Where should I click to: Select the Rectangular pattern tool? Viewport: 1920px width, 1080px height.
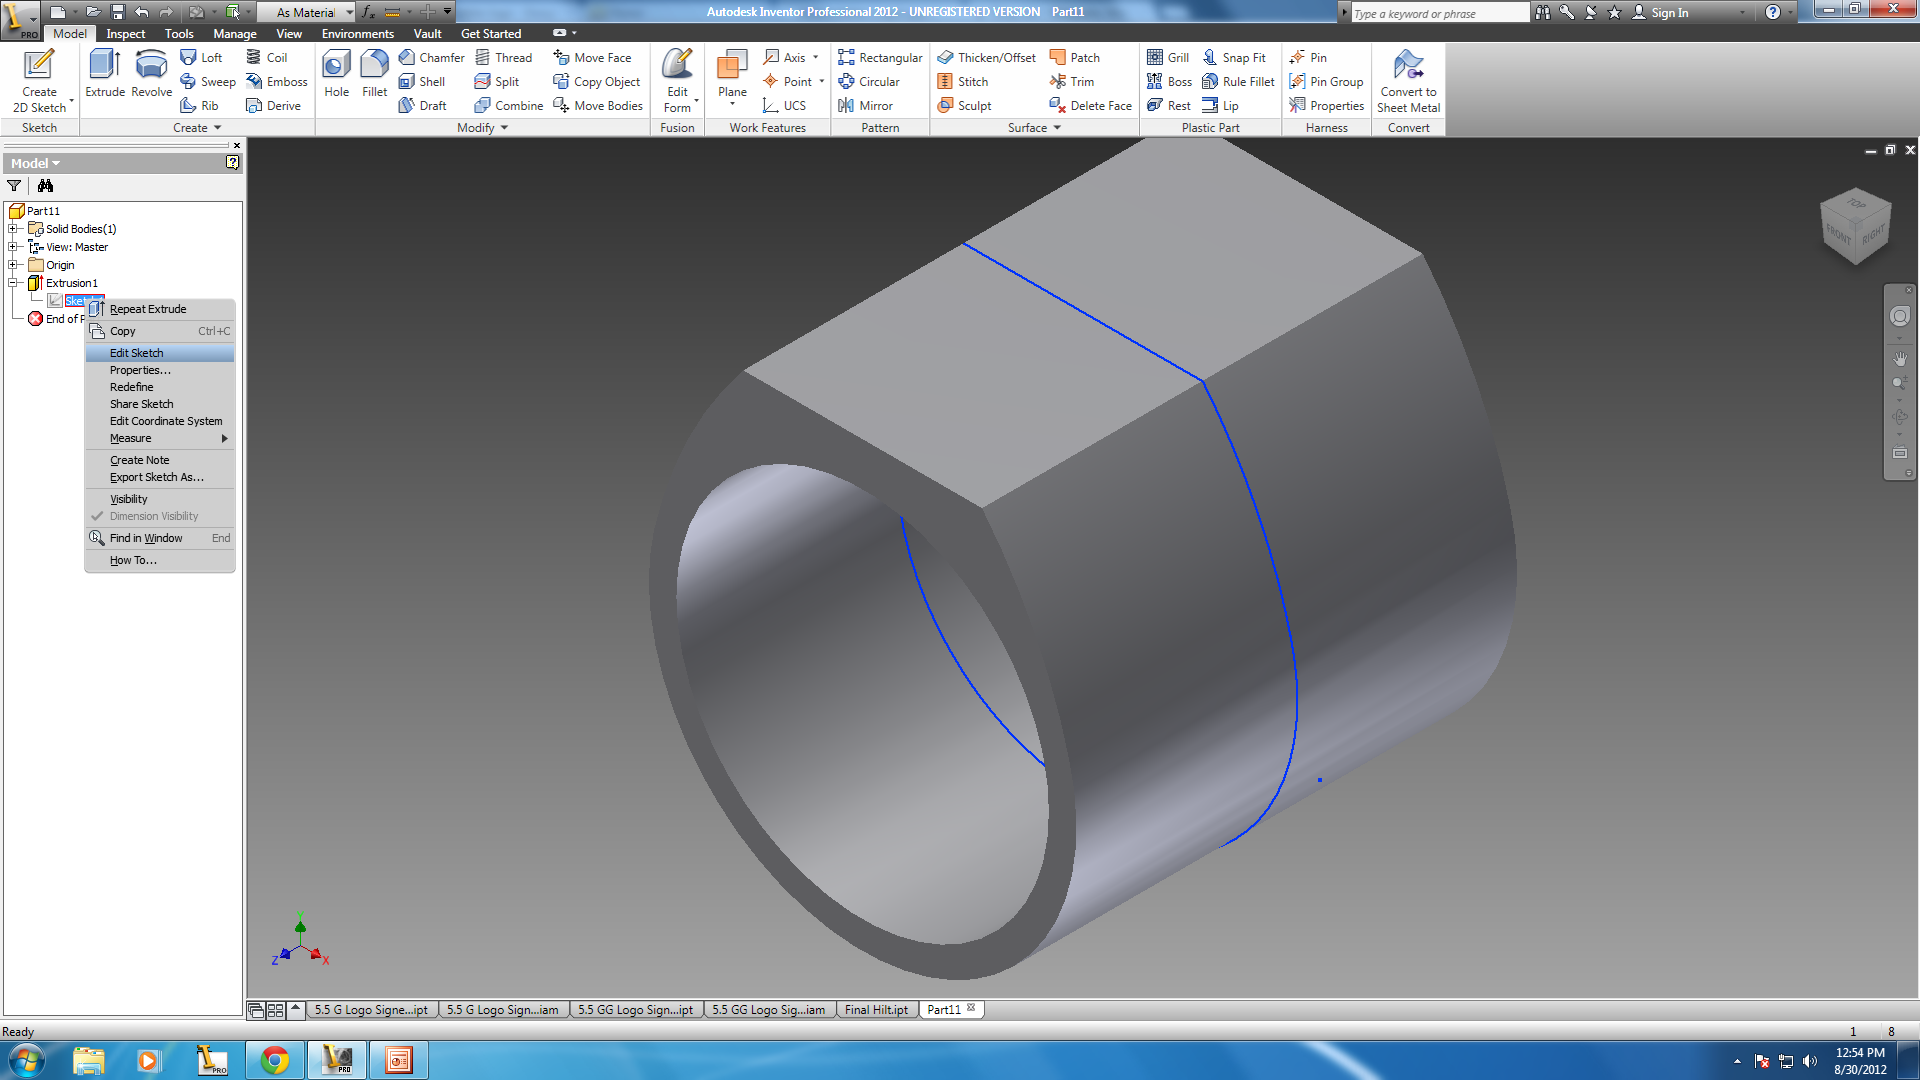coord(880,57)
